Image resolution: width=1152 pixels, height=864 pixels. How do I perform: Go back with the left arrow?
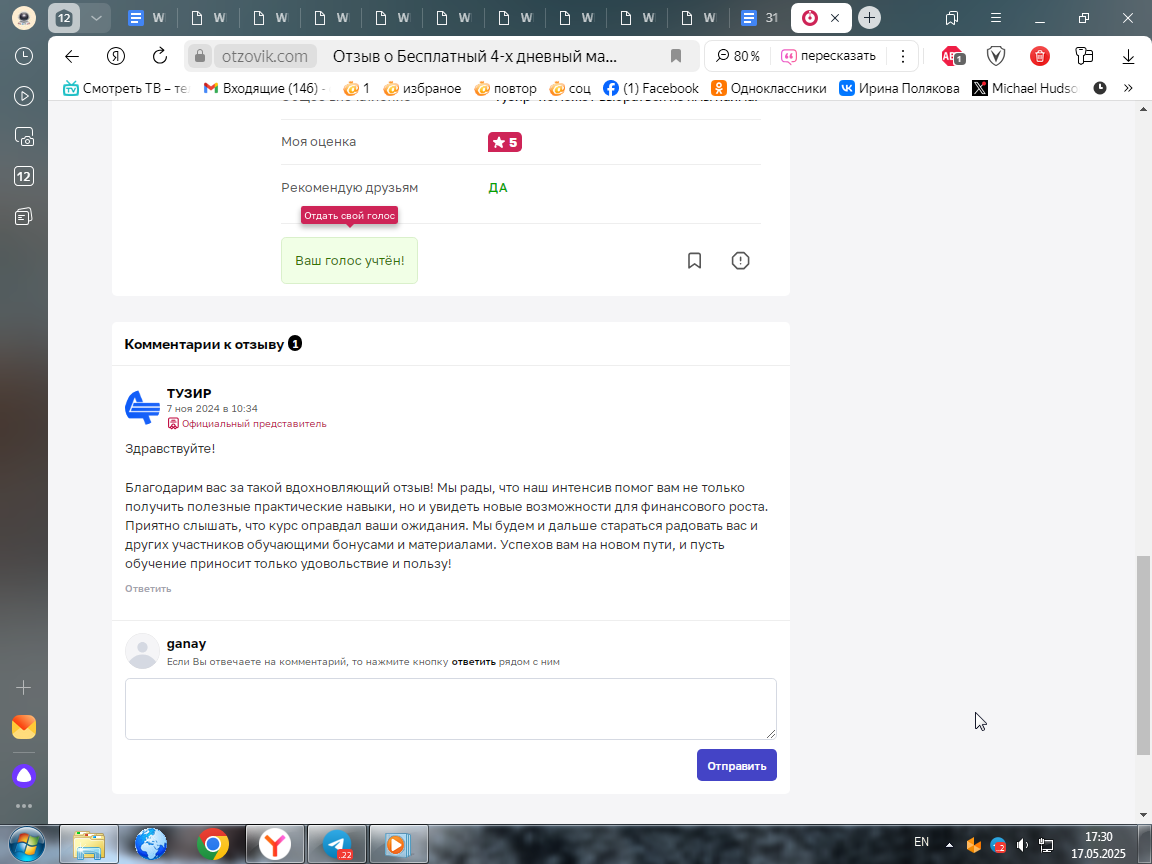coord(72,57)
